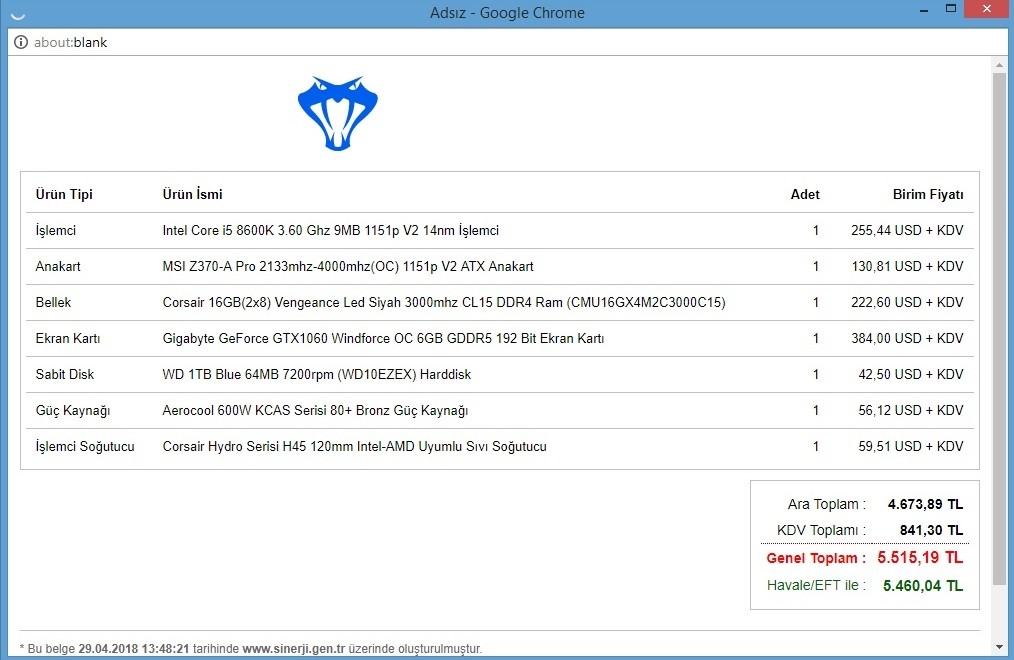Click the 'Sabit Disk' product type cell

[65, 374]
